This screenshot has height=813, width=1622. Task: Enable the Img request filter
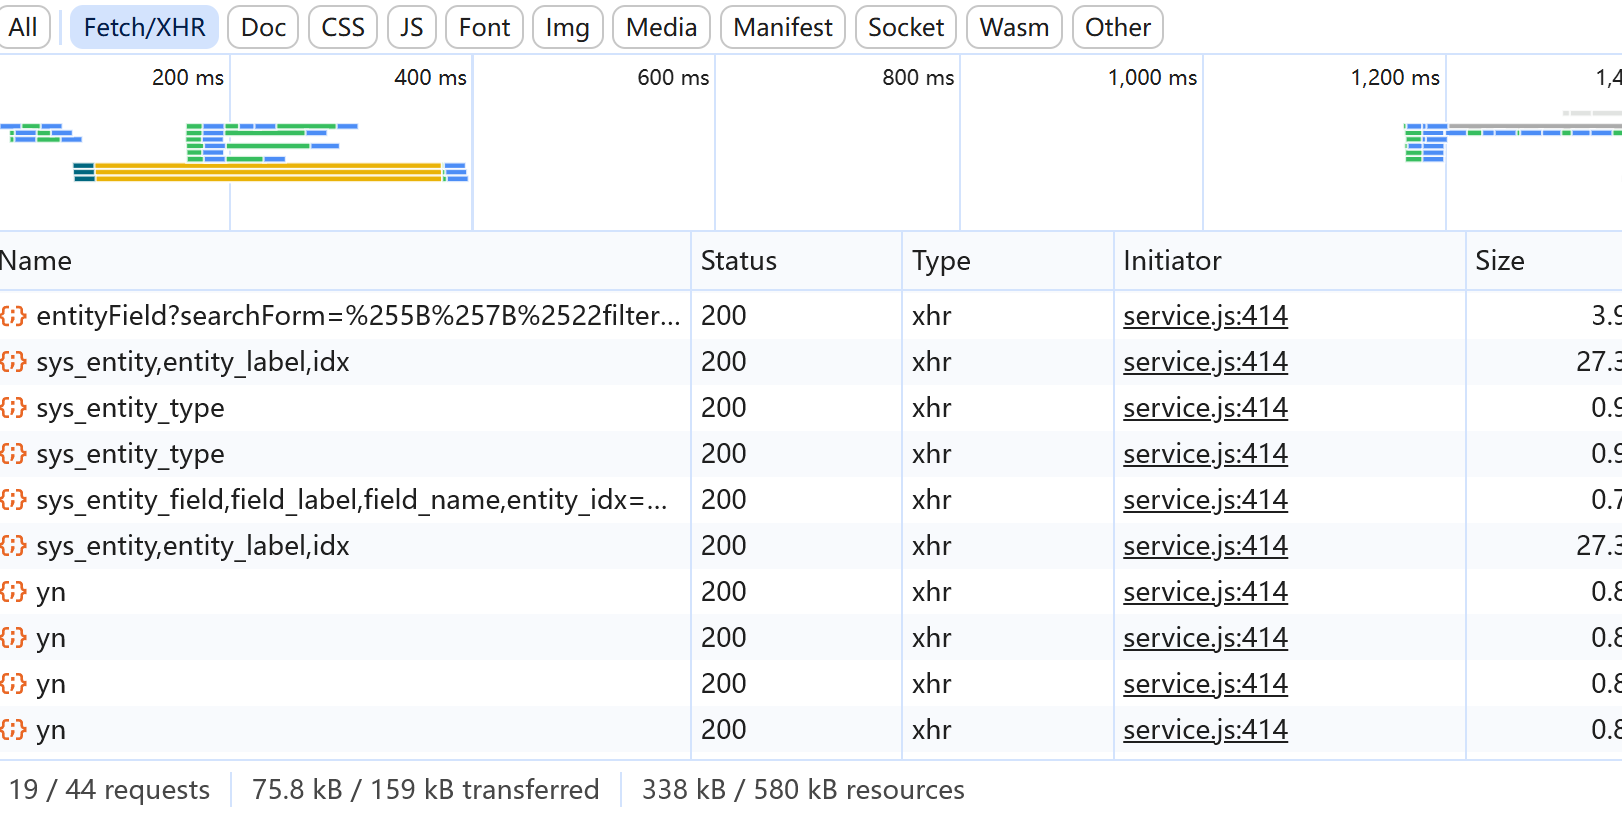(567, 27)
